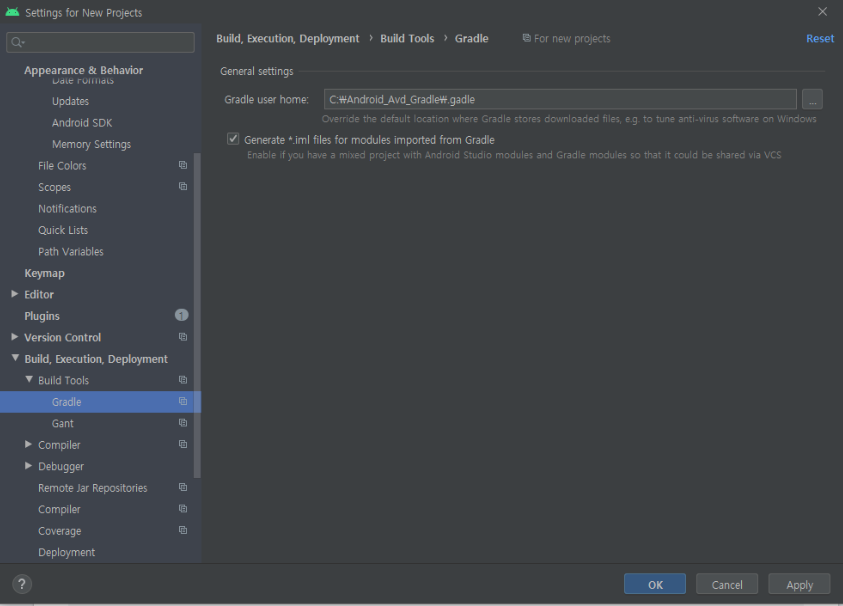This screenshot has height=606, width=843.
Task: Click the OK button
Action: [655, 584]
